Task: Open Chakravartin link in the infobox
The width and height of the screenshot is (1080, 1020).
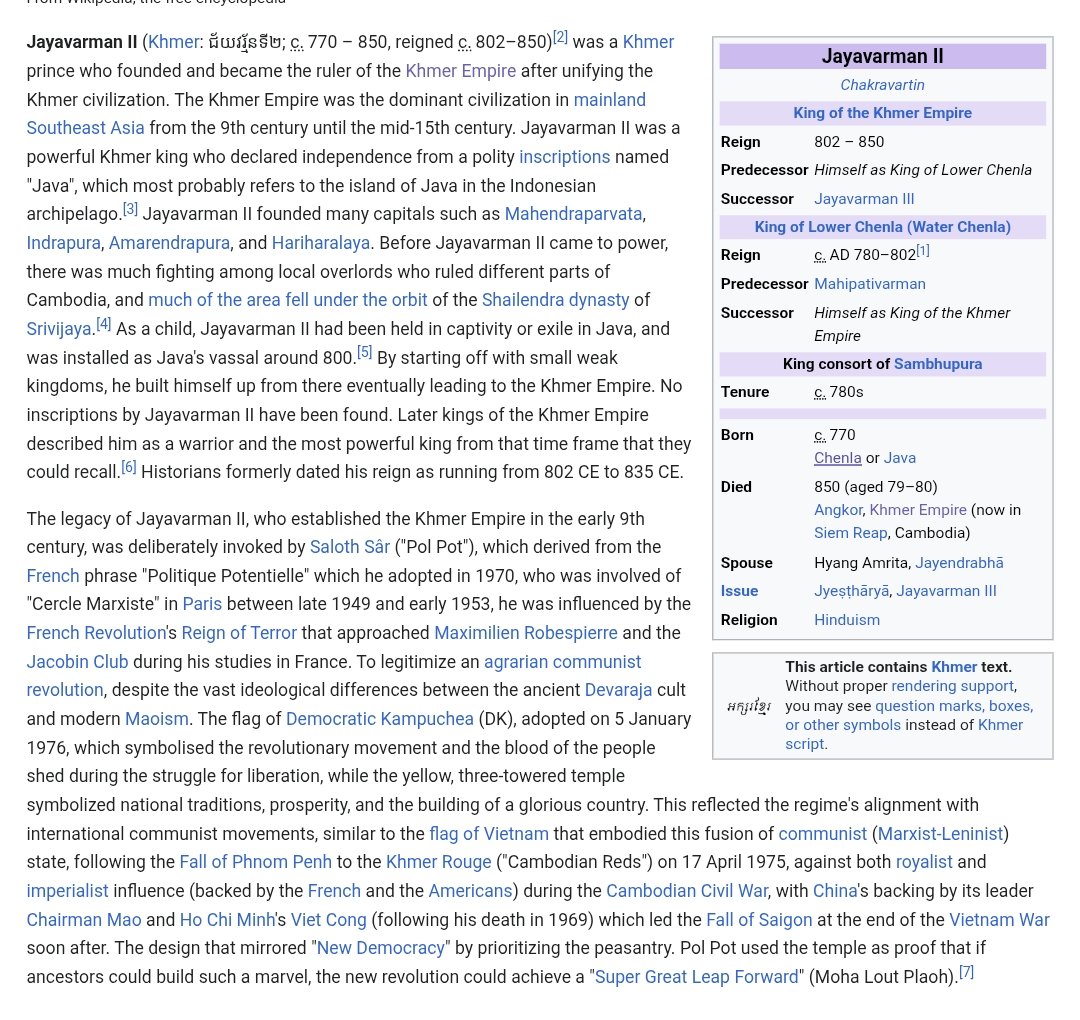Action: (x=882, y=85)
